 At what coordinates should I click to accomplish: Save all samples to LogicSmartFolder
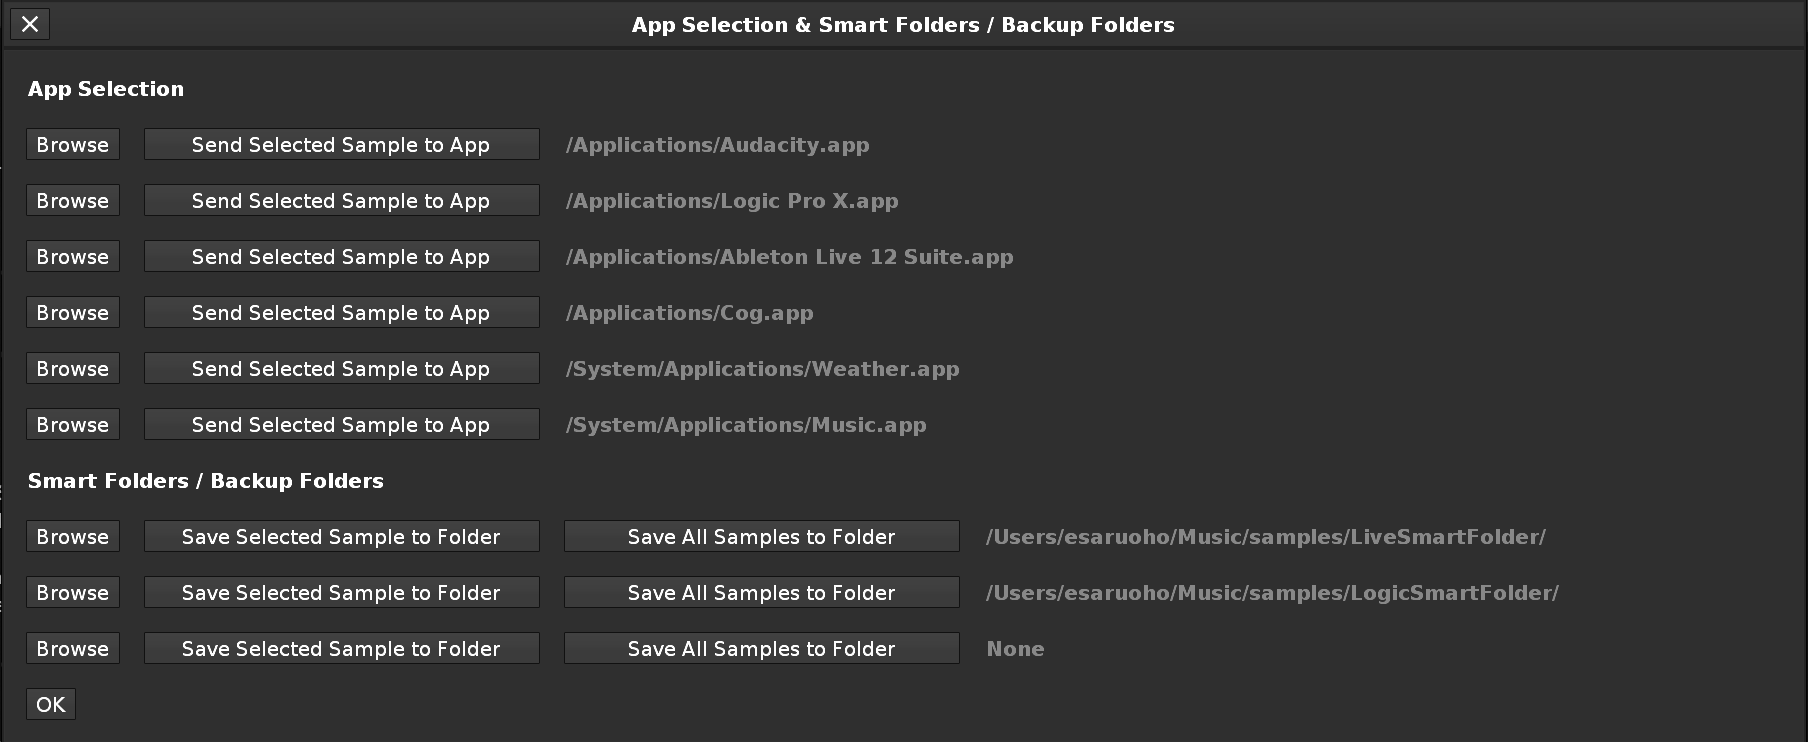(x=761, y=592)
